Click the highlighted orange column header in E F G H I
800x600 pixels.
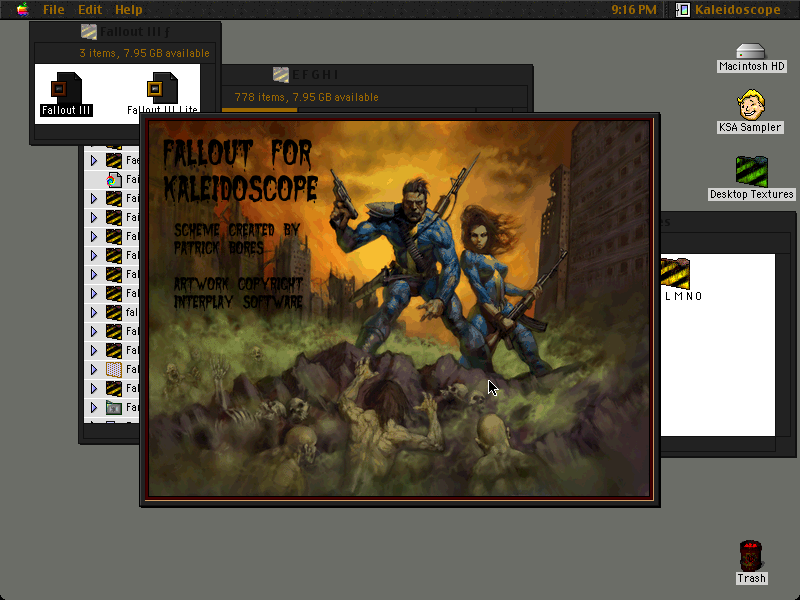pos(260,110)
